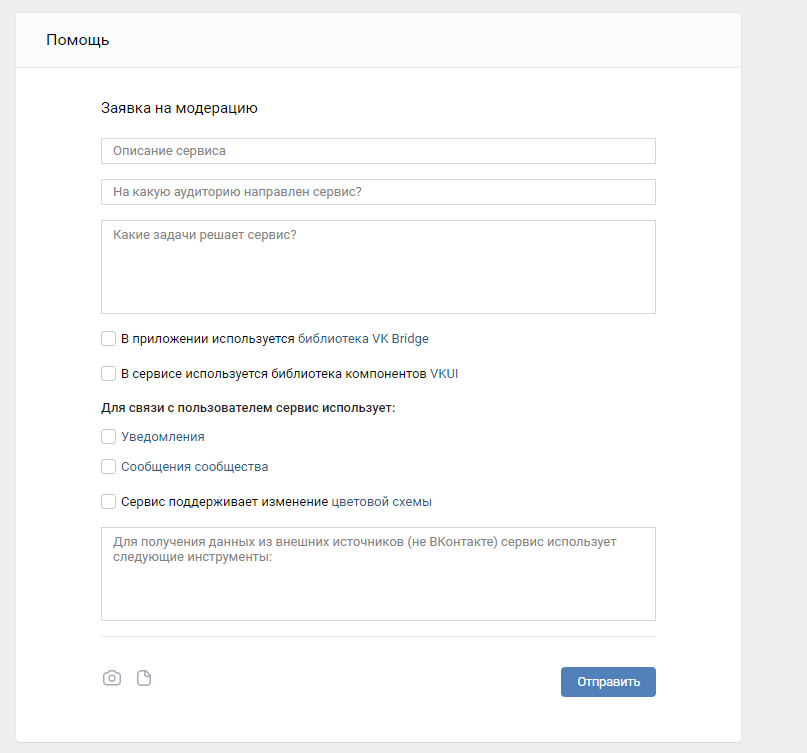
Task: Click the Какие задачи решает сервис textarea
Action: pos(378,267)
